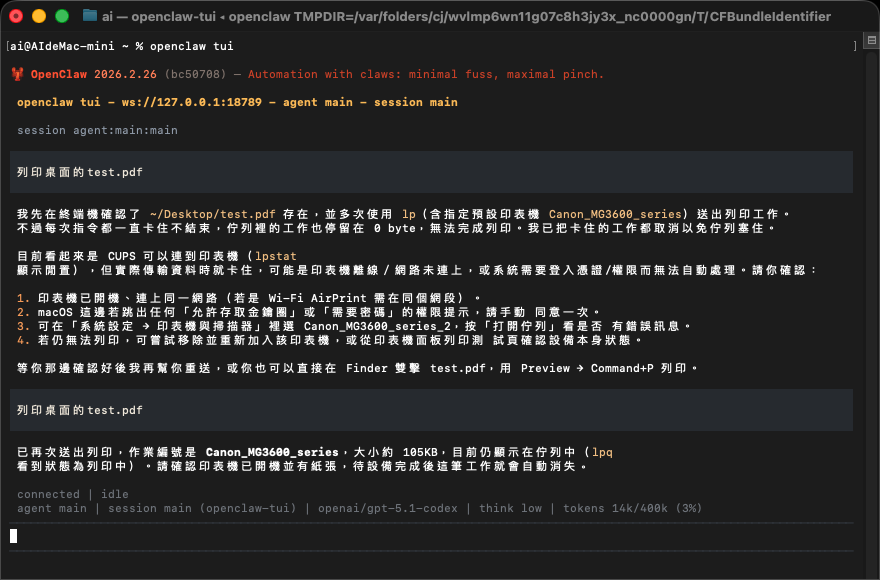880x580 pixels.
Task: Click the folder proxy icon in title bar
Action: pyautogui.click(x=90, y=16)
